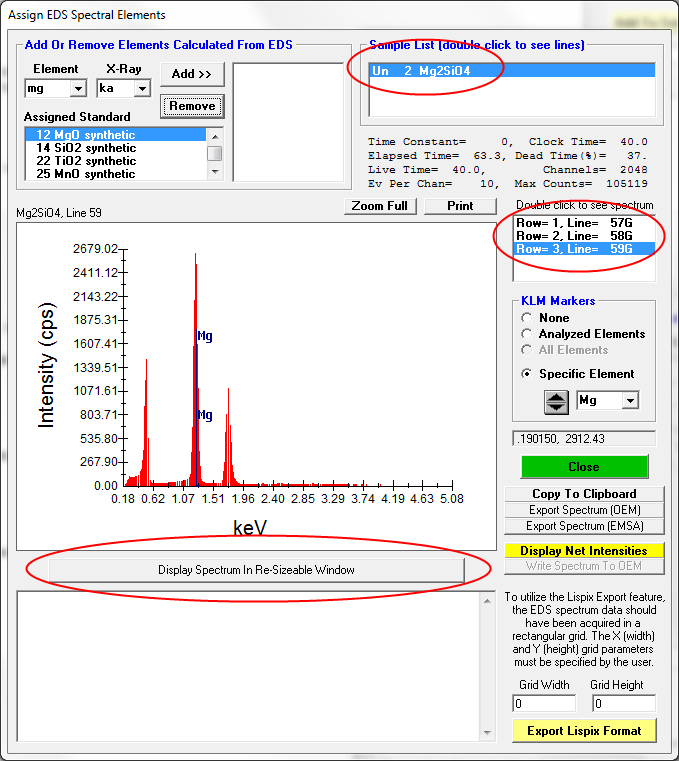Click the green Close button

[x=584, y=467]
